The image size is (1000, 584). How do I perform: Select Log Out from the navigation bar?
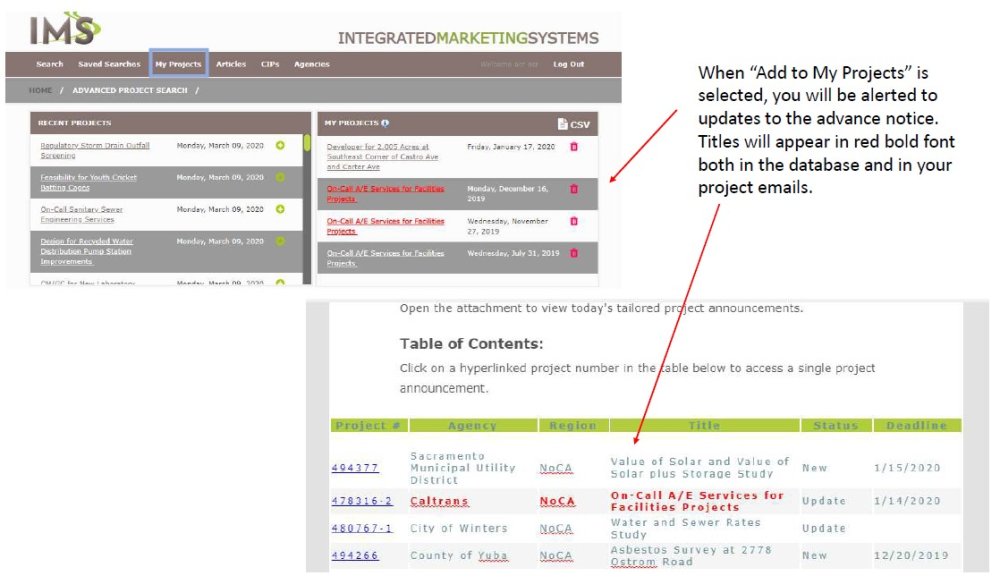[568, 63]
